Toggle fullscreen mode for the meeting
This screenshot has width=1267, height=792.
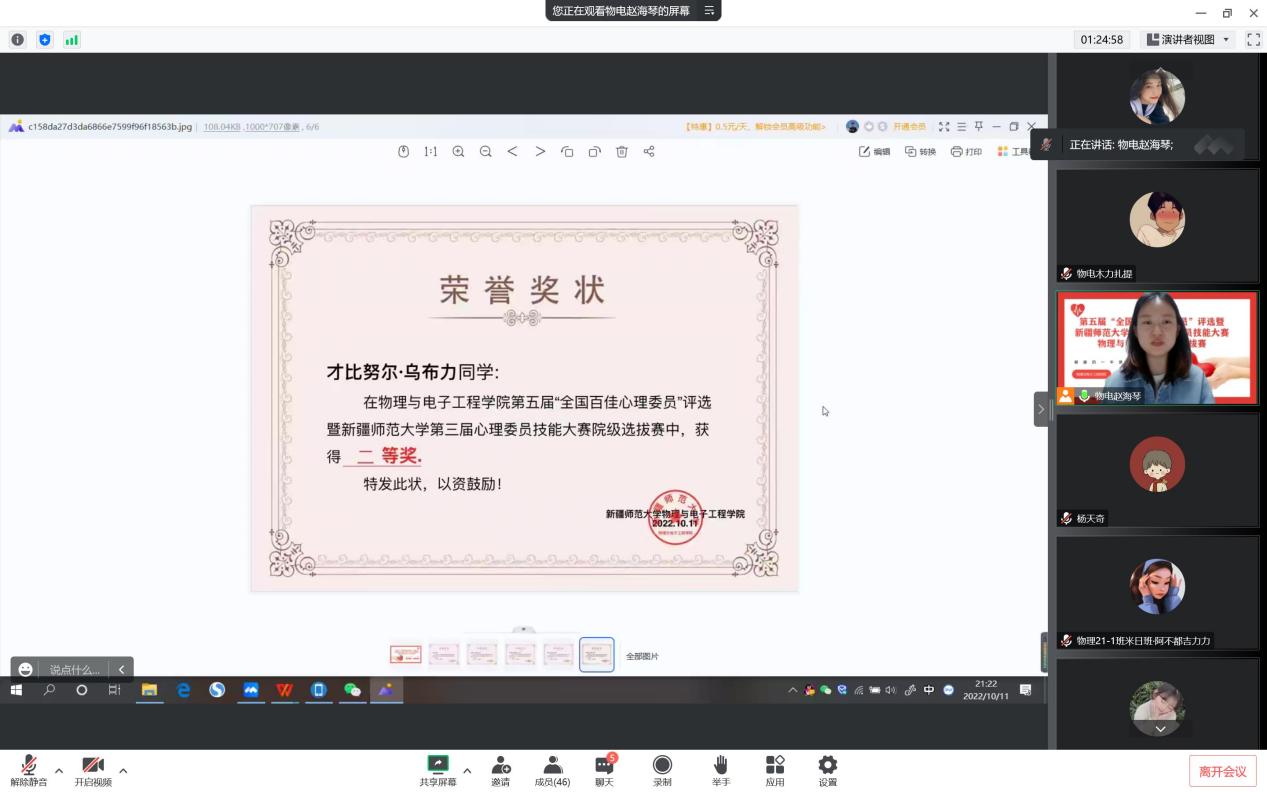click(x=1253, y=40)
